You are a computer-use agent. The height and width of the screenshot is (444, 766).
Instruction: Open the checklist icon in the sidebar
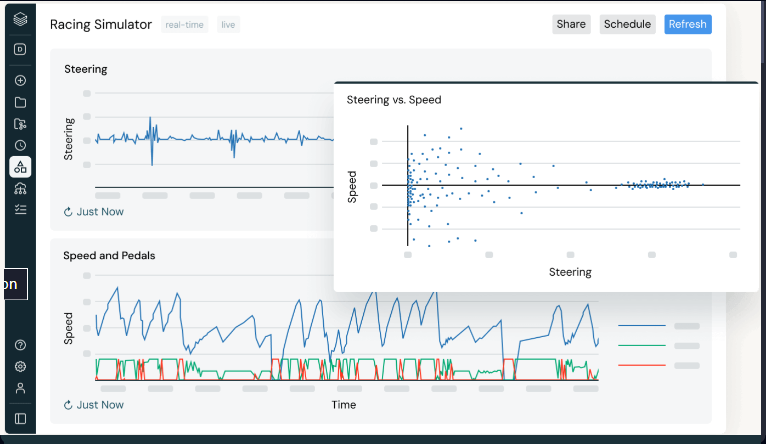tap(20, 209)
